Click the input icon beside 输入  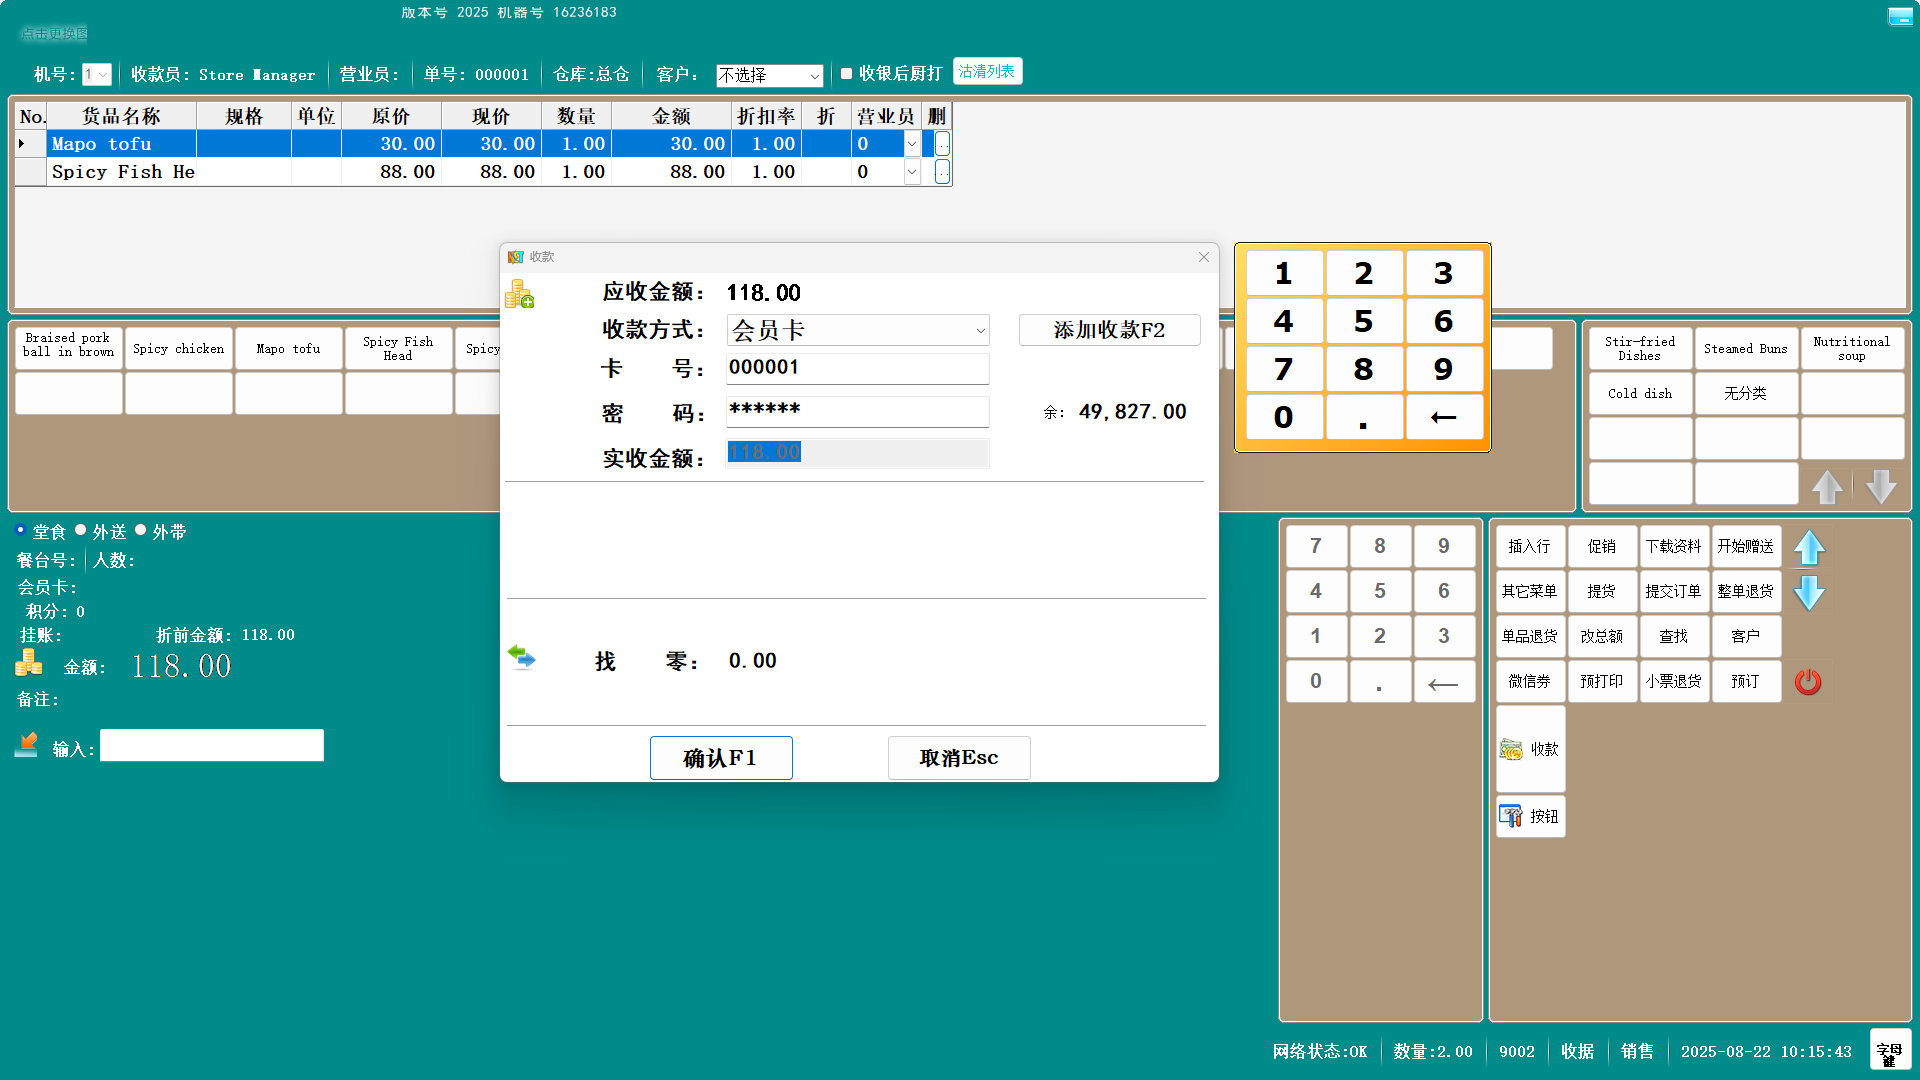click(x=27, y=745)
